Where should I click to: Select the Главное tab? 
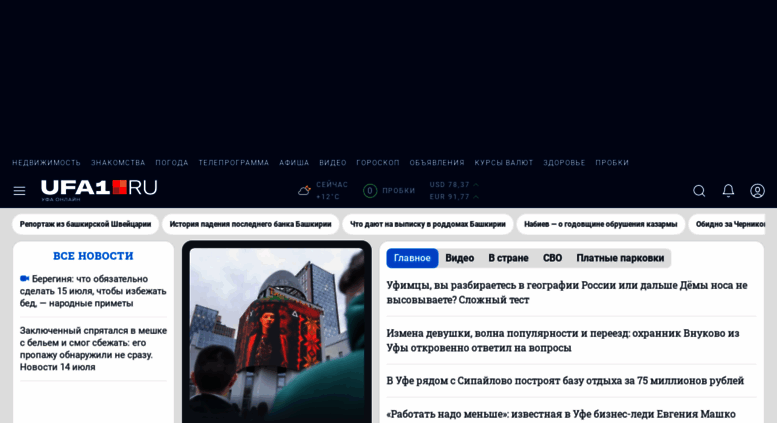(x=412, y=258)
